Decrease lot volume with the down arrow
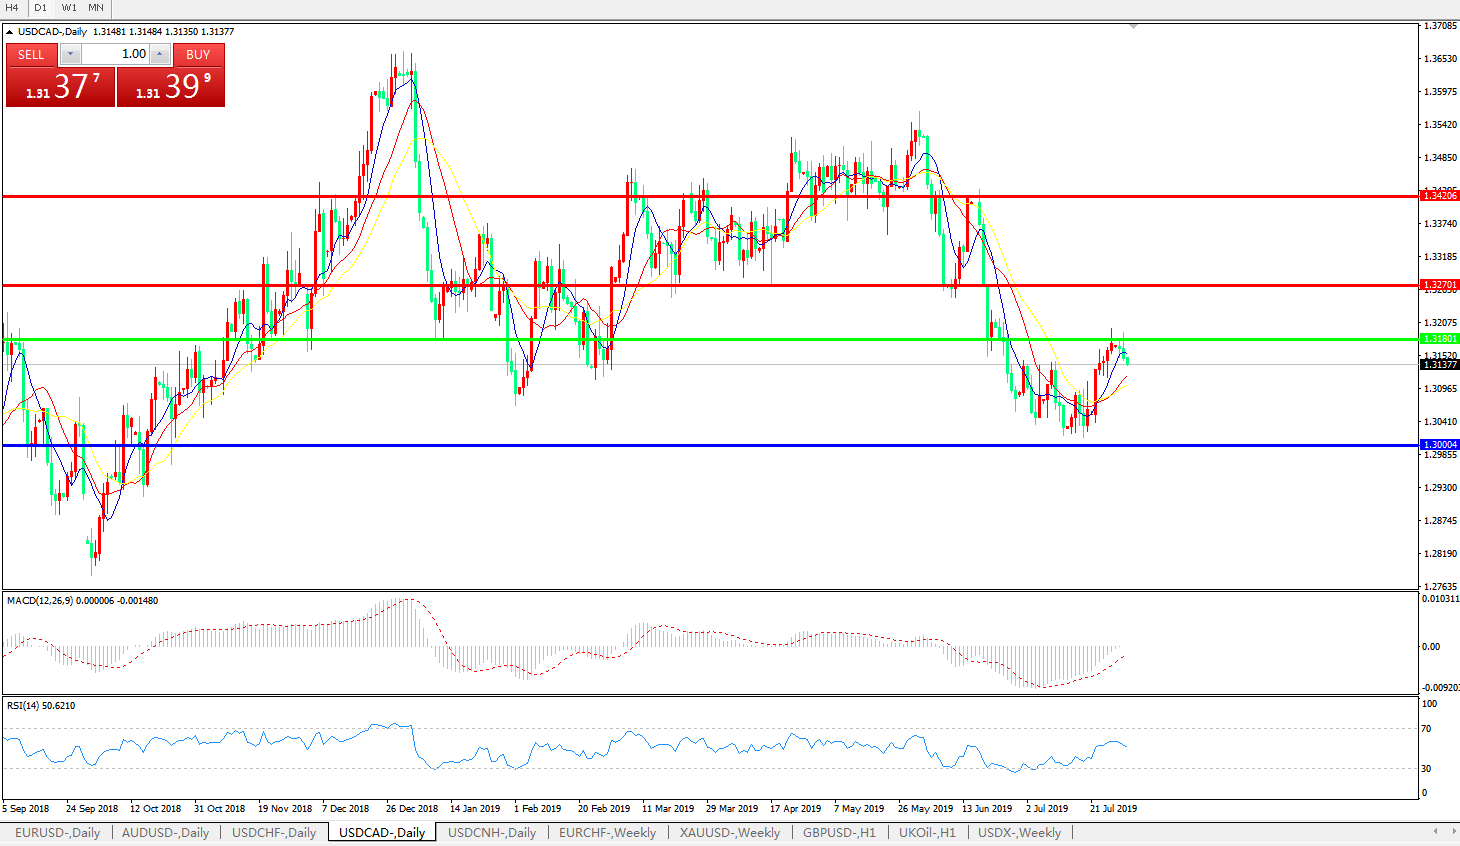The width and height of the screenshot is (1460, 846). coord(70,54)
